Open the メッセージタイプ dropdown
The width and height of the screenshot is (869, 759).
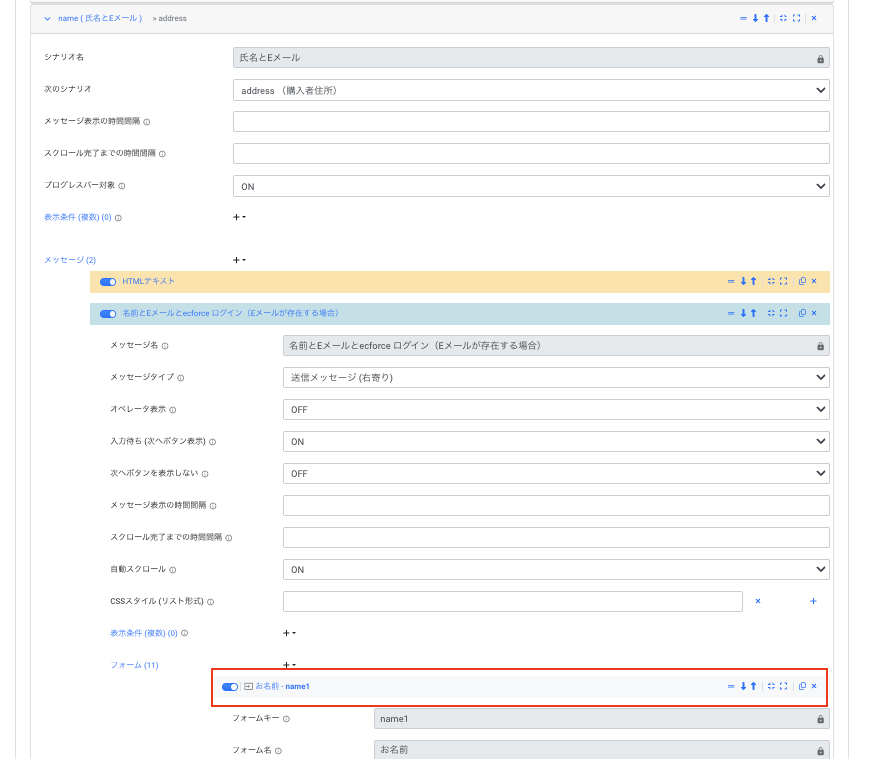(556, 377)
